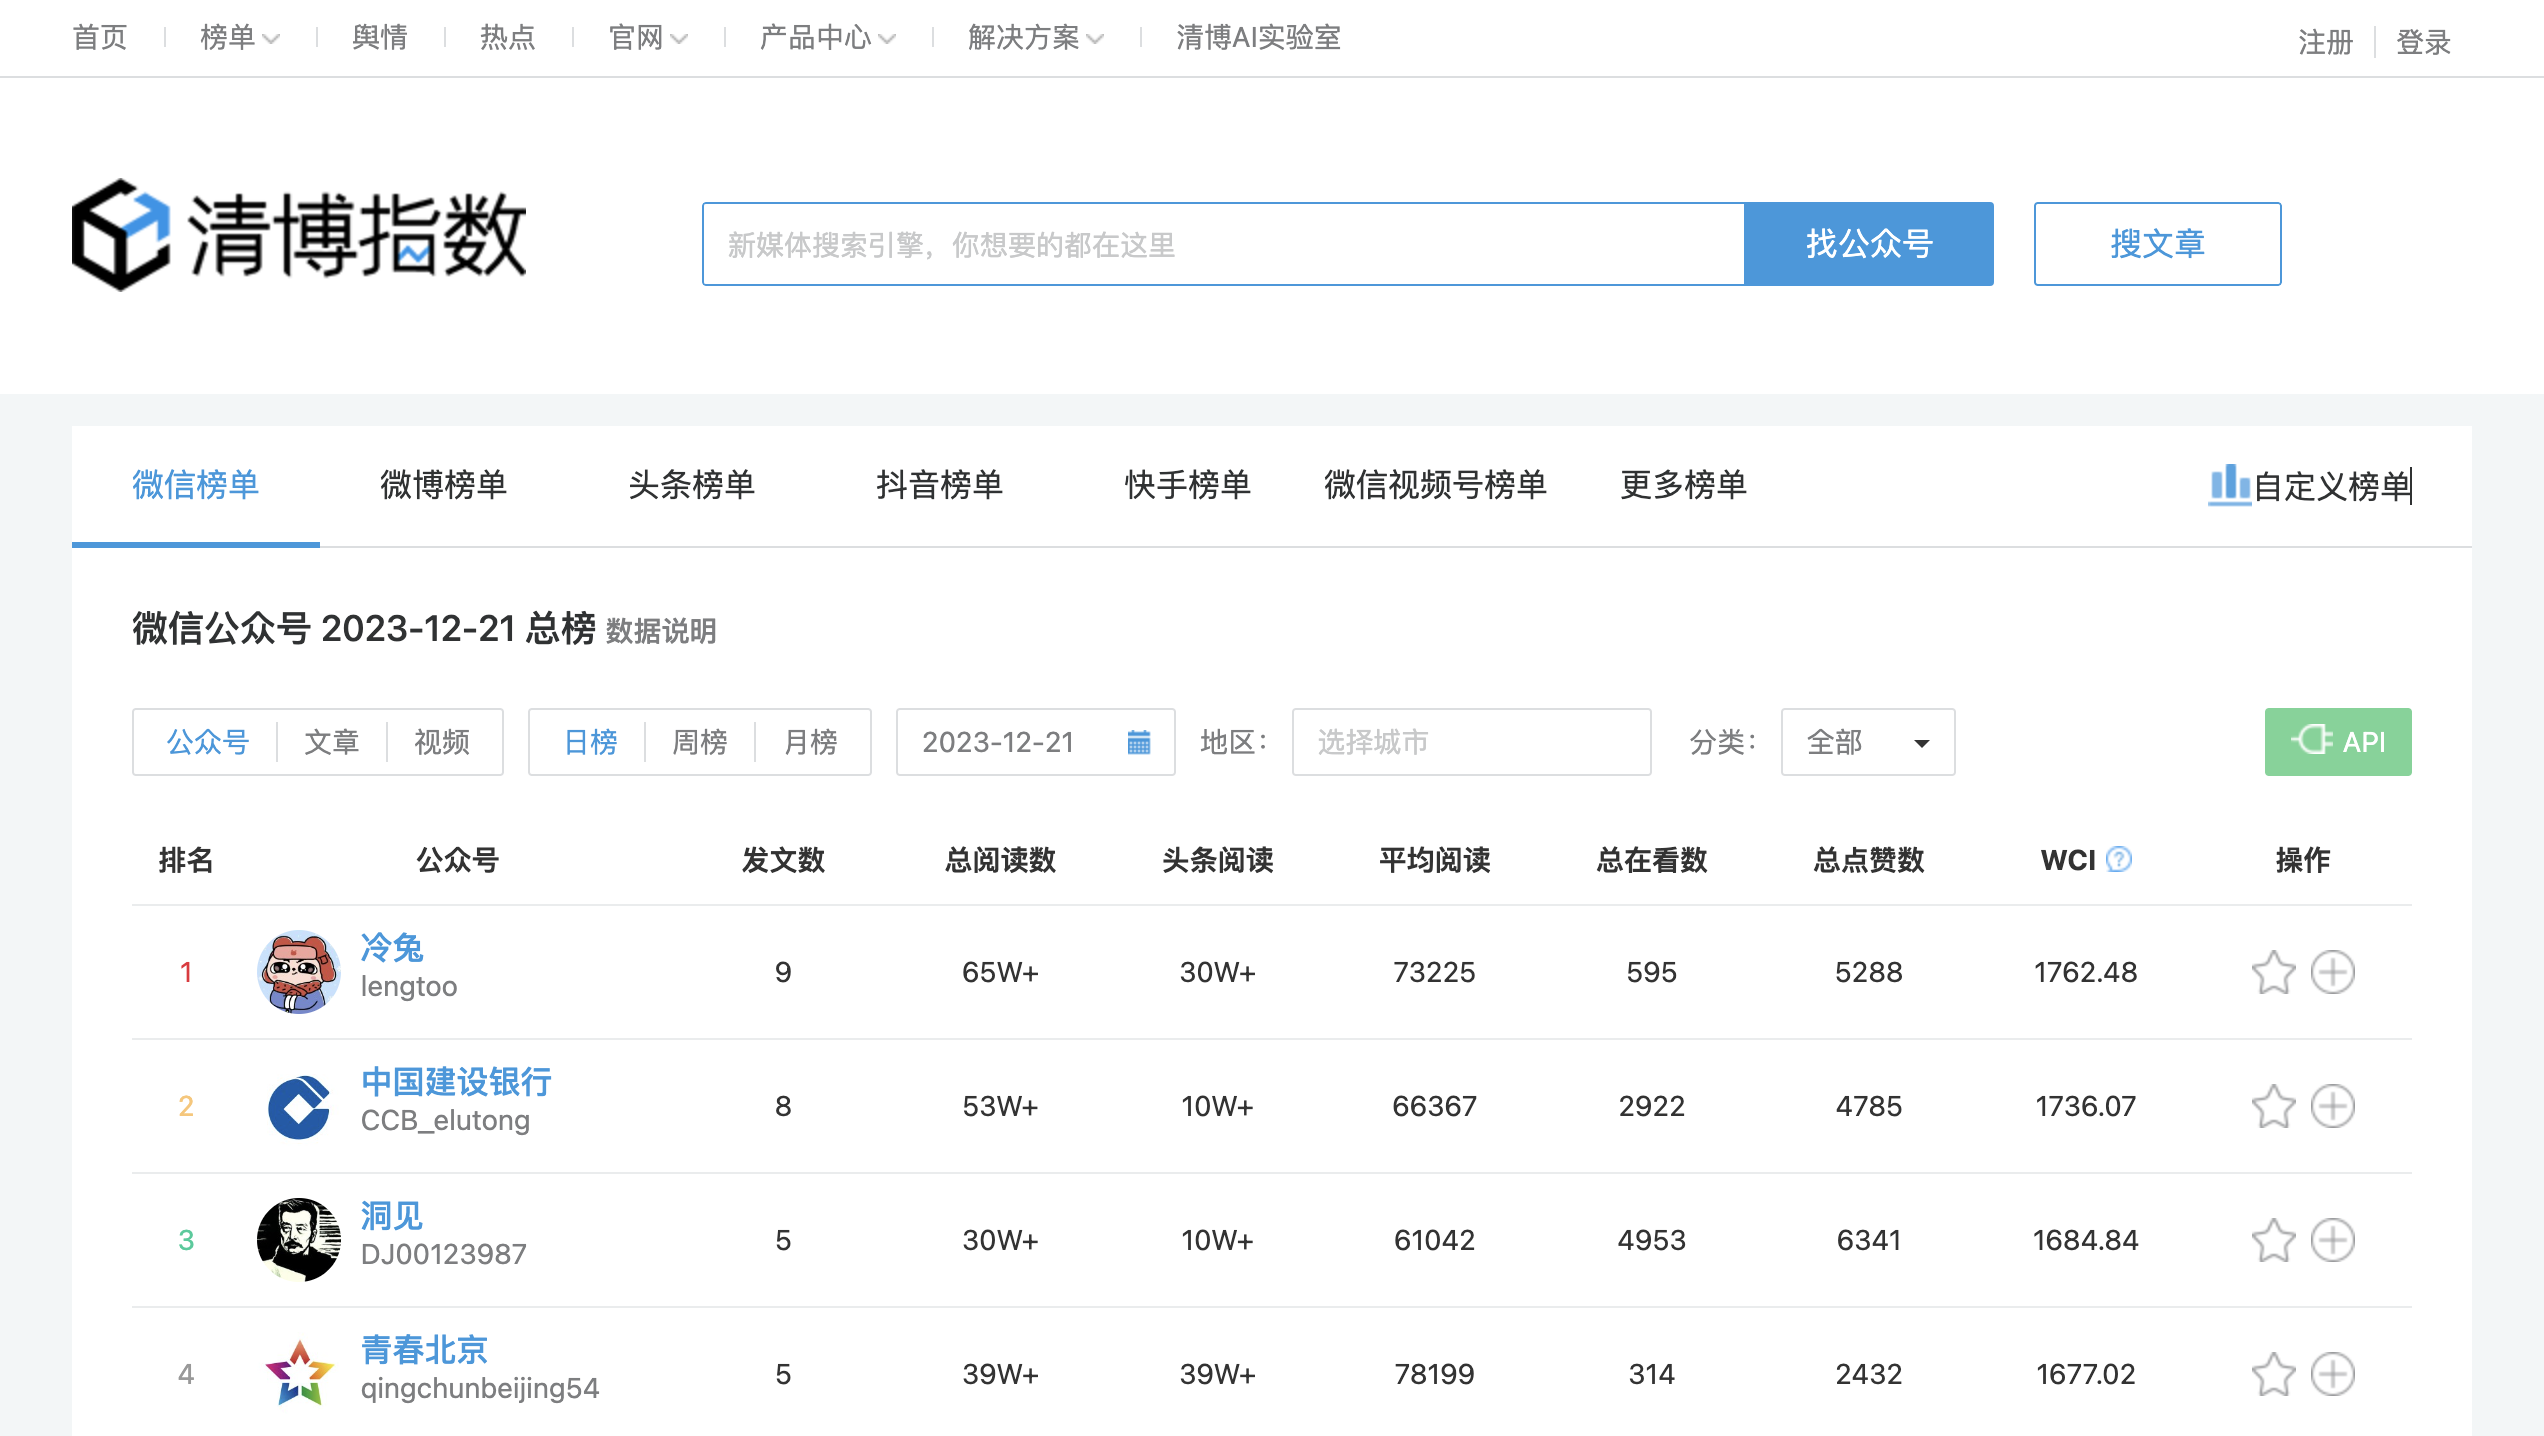This screenshot has width=2544, height=1436.
Task: Click the WCI value 1762.48
Action: (2086, 972)
